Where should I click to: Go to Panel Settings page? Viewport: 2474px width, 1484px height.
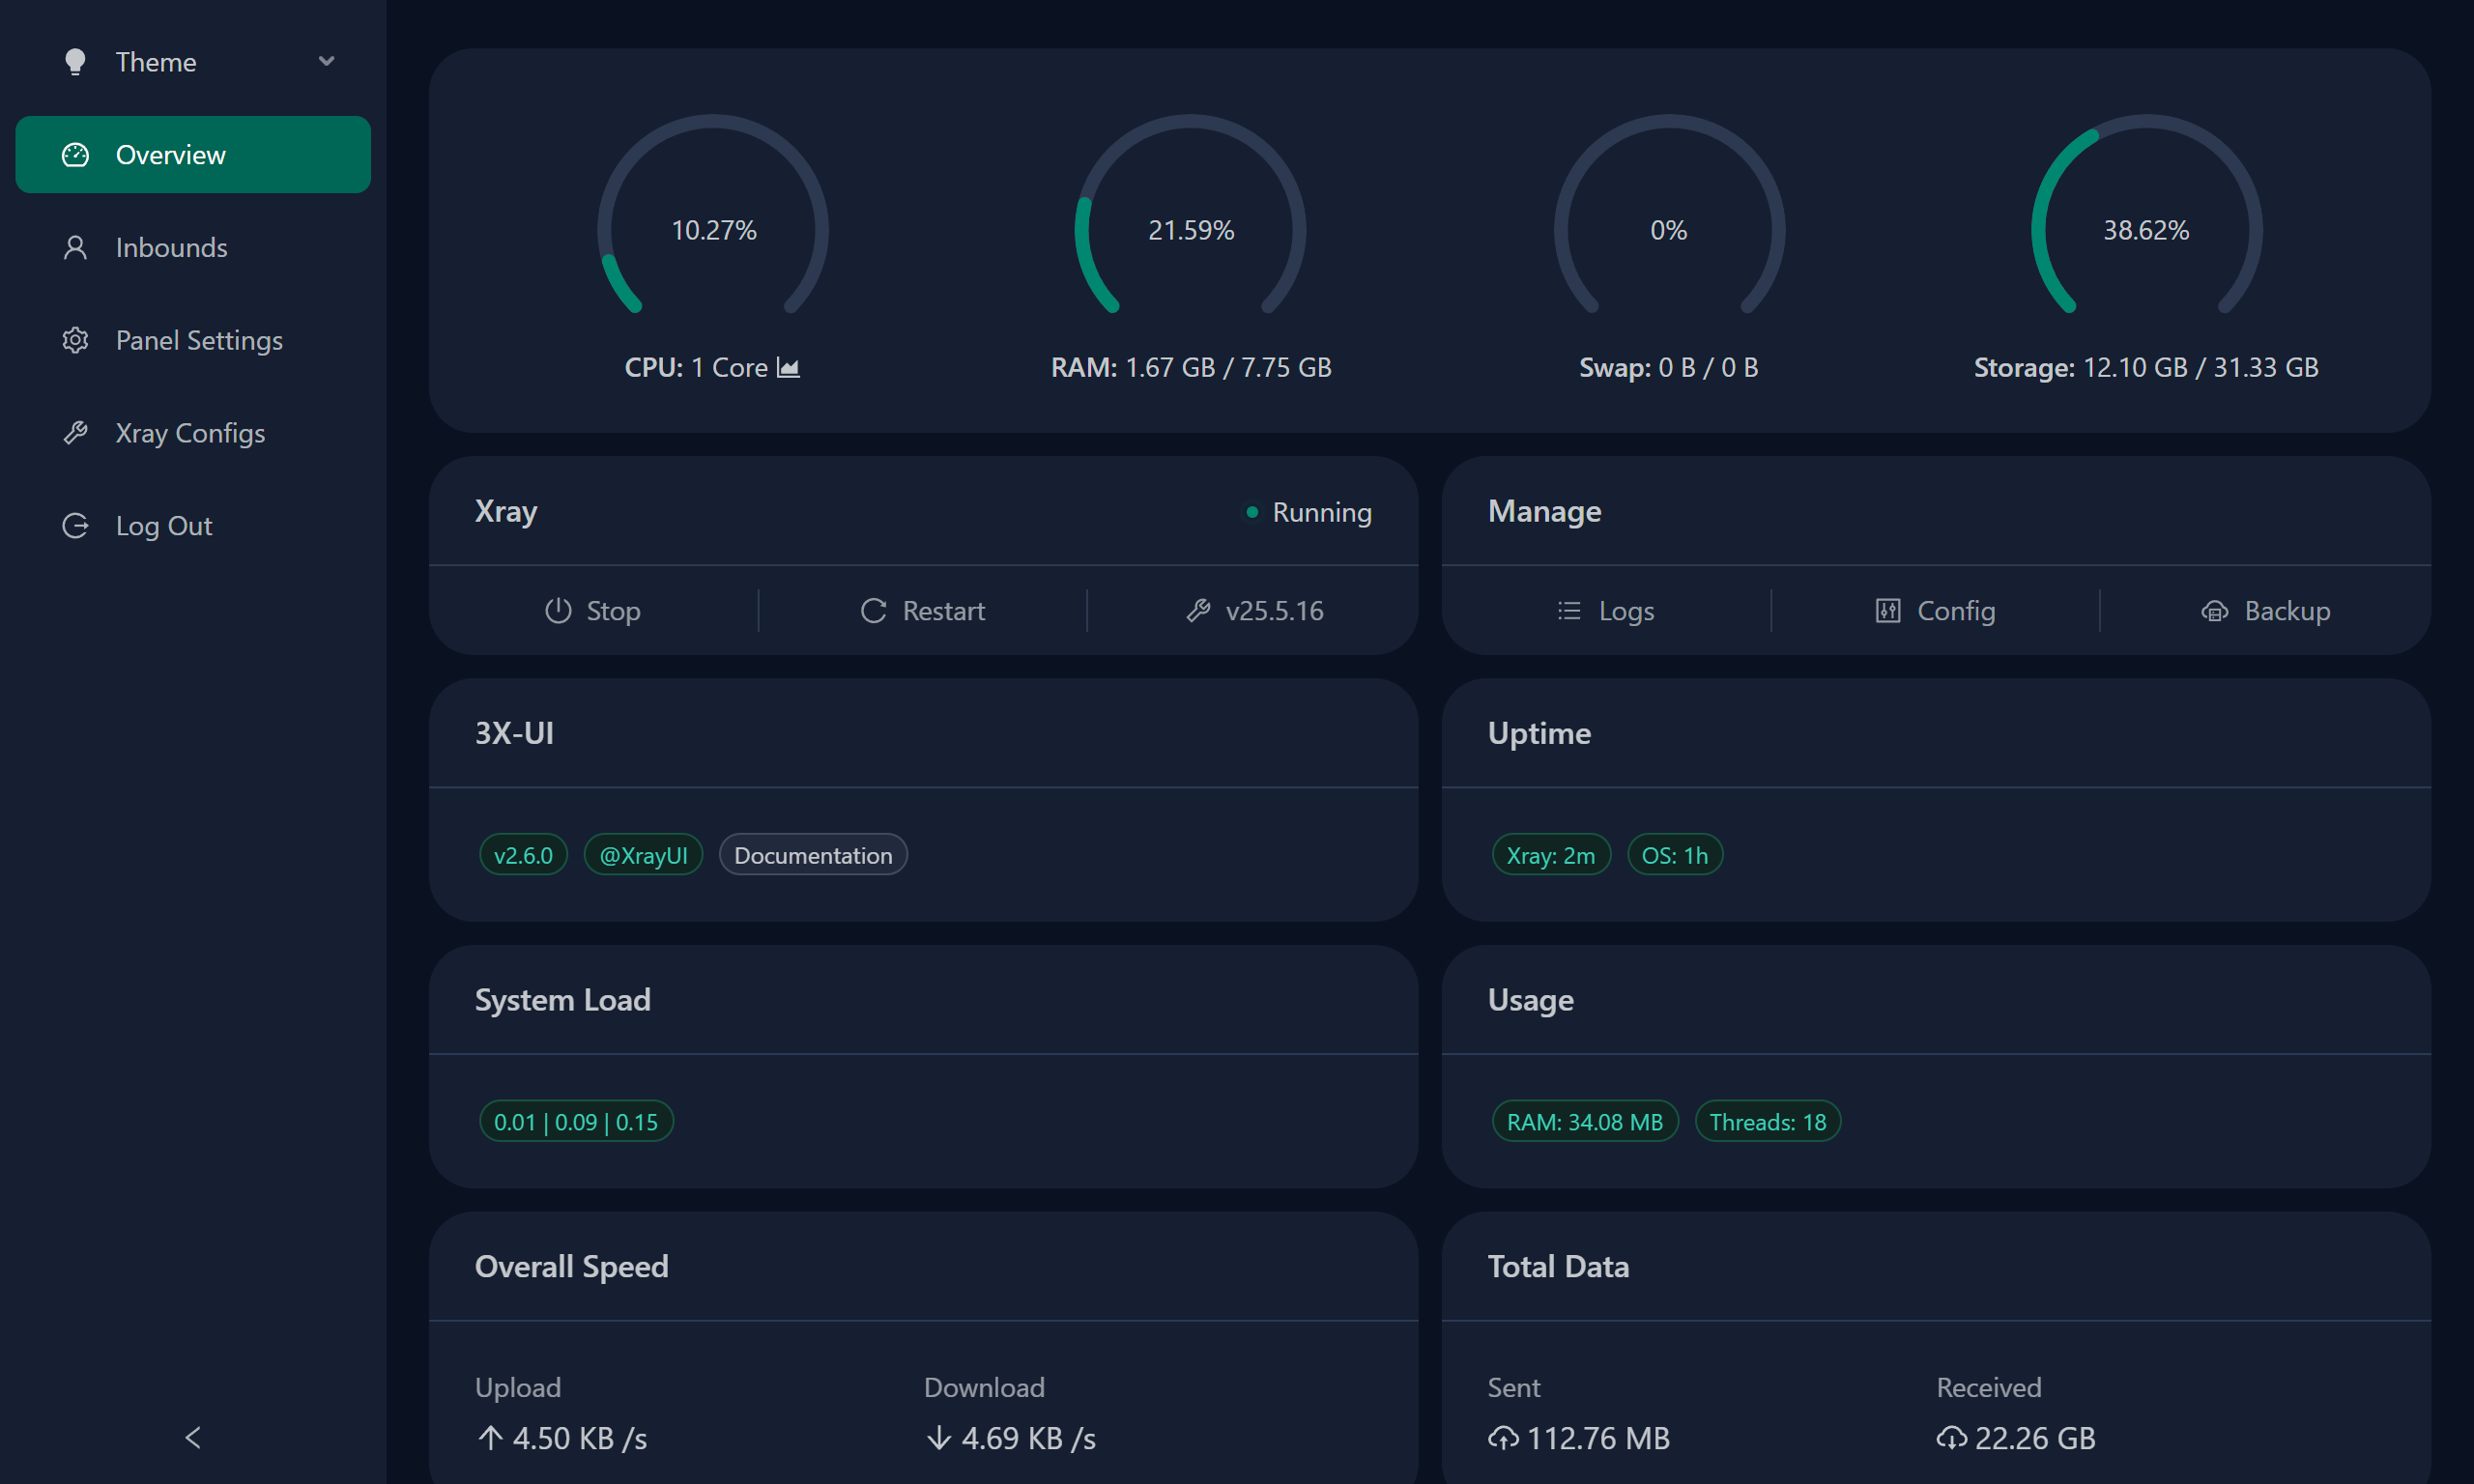coord(198,340)
